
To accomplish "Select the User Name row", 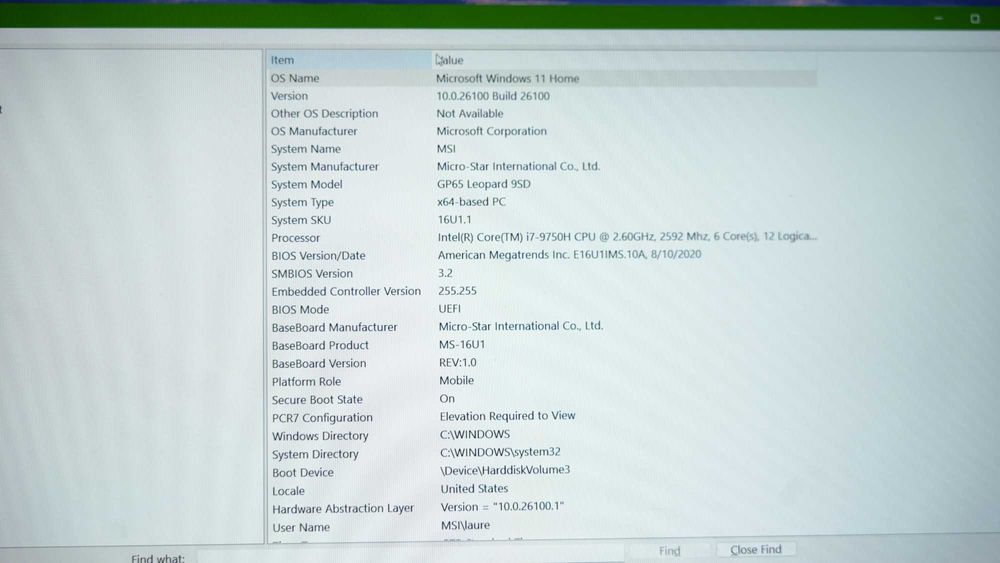I will (x=301, y=527).
